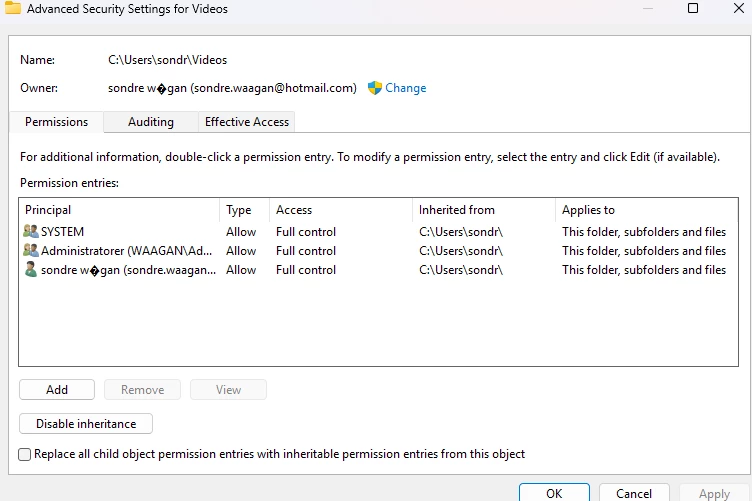
Task: Close the Advanced Security Settings window
Action: [739, 8]
